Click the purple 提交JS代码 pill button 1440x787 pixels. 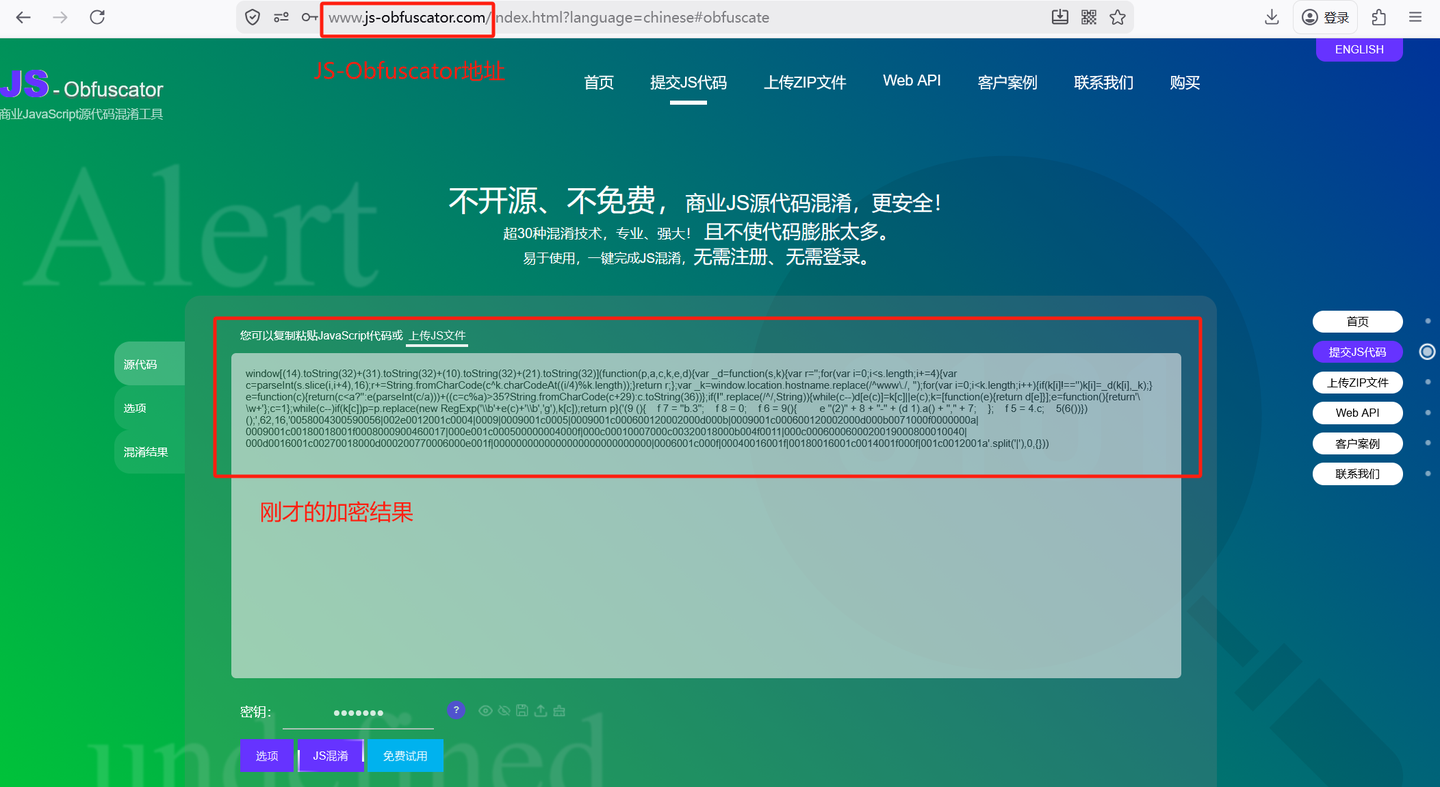pos(1357,352)
